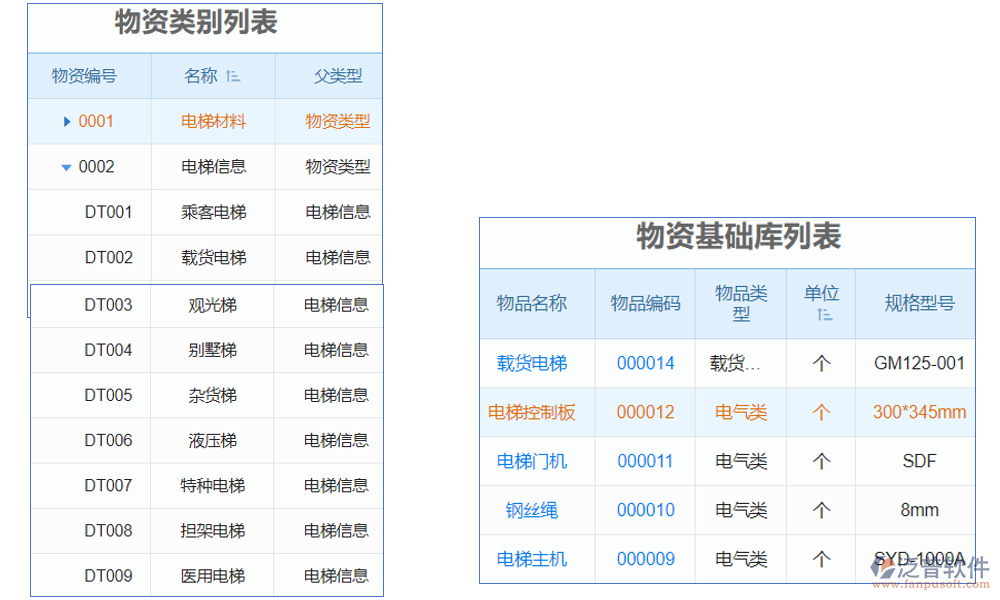Click the triangle arrow next to 0001

pyautogui.click(x=65, y=121)
